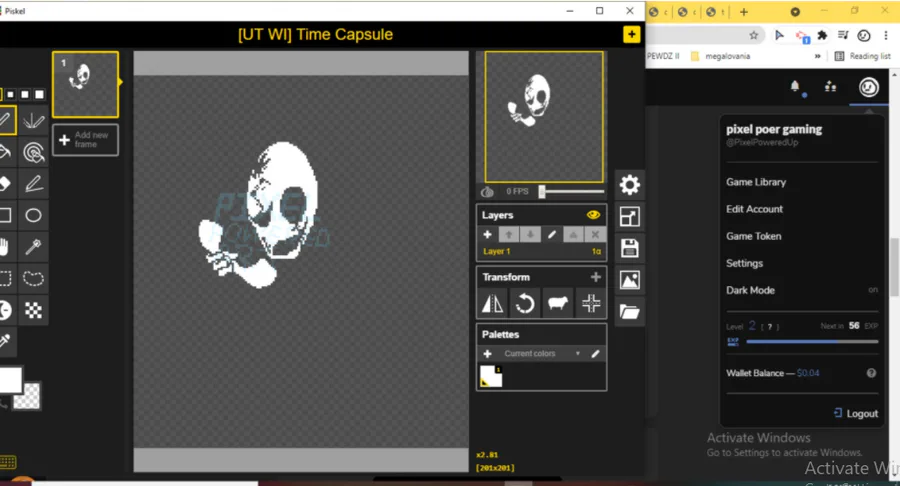Click the primary white color swatch
900x486 pixels.
click(x=11, y=380)
